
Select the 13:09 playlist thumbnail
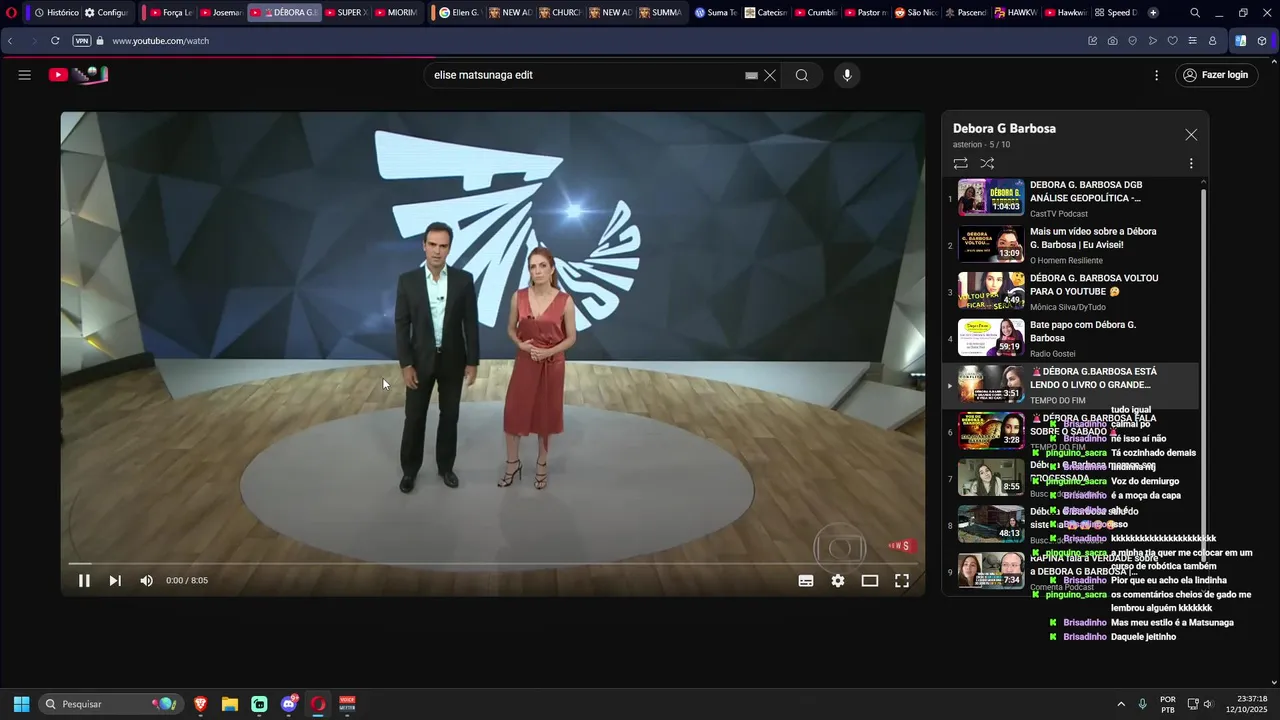click(x=991, y=244)
